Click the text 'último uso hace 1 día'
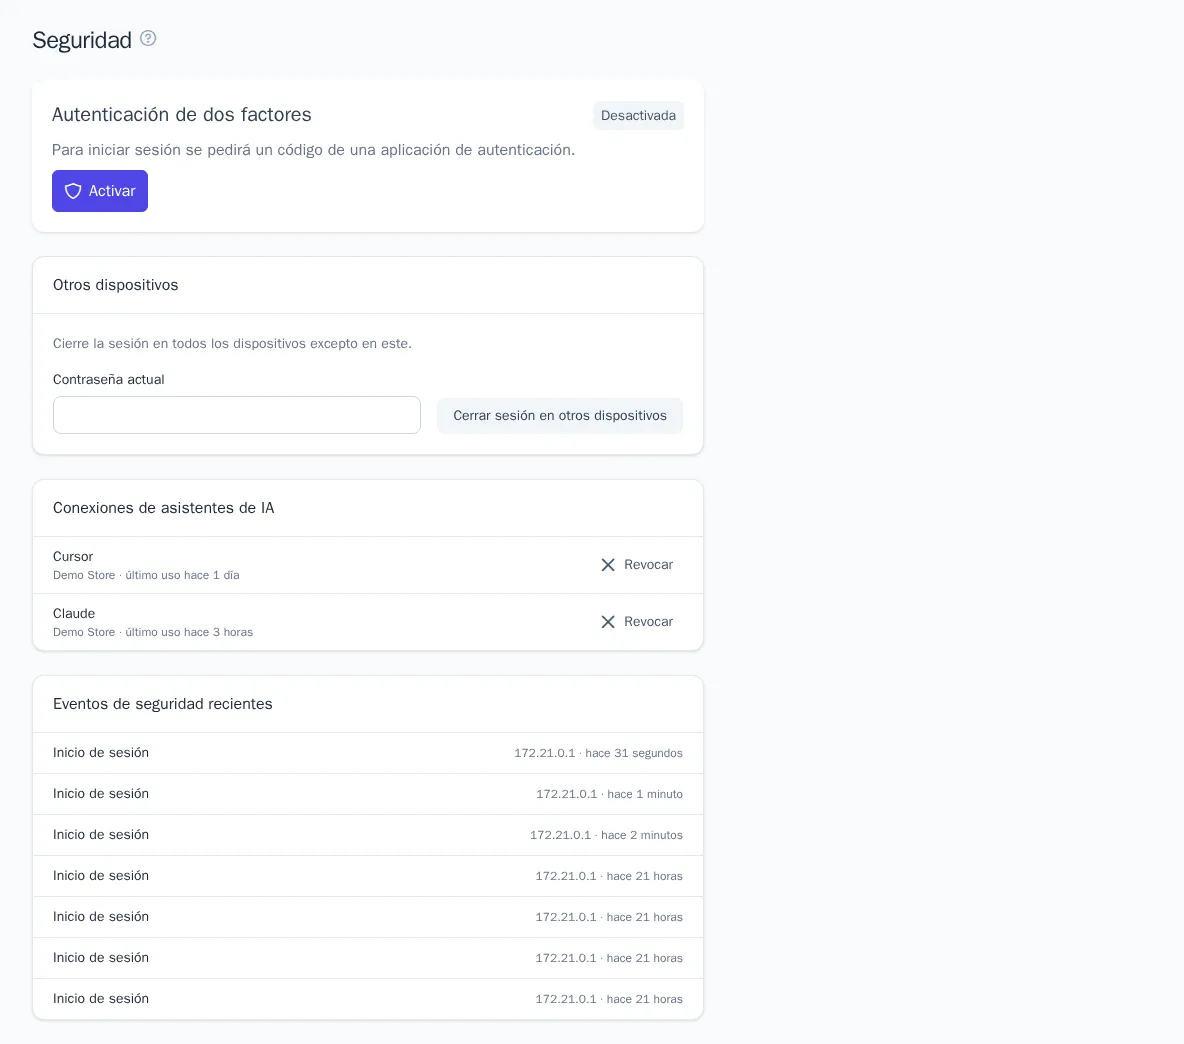 [183, 575]
